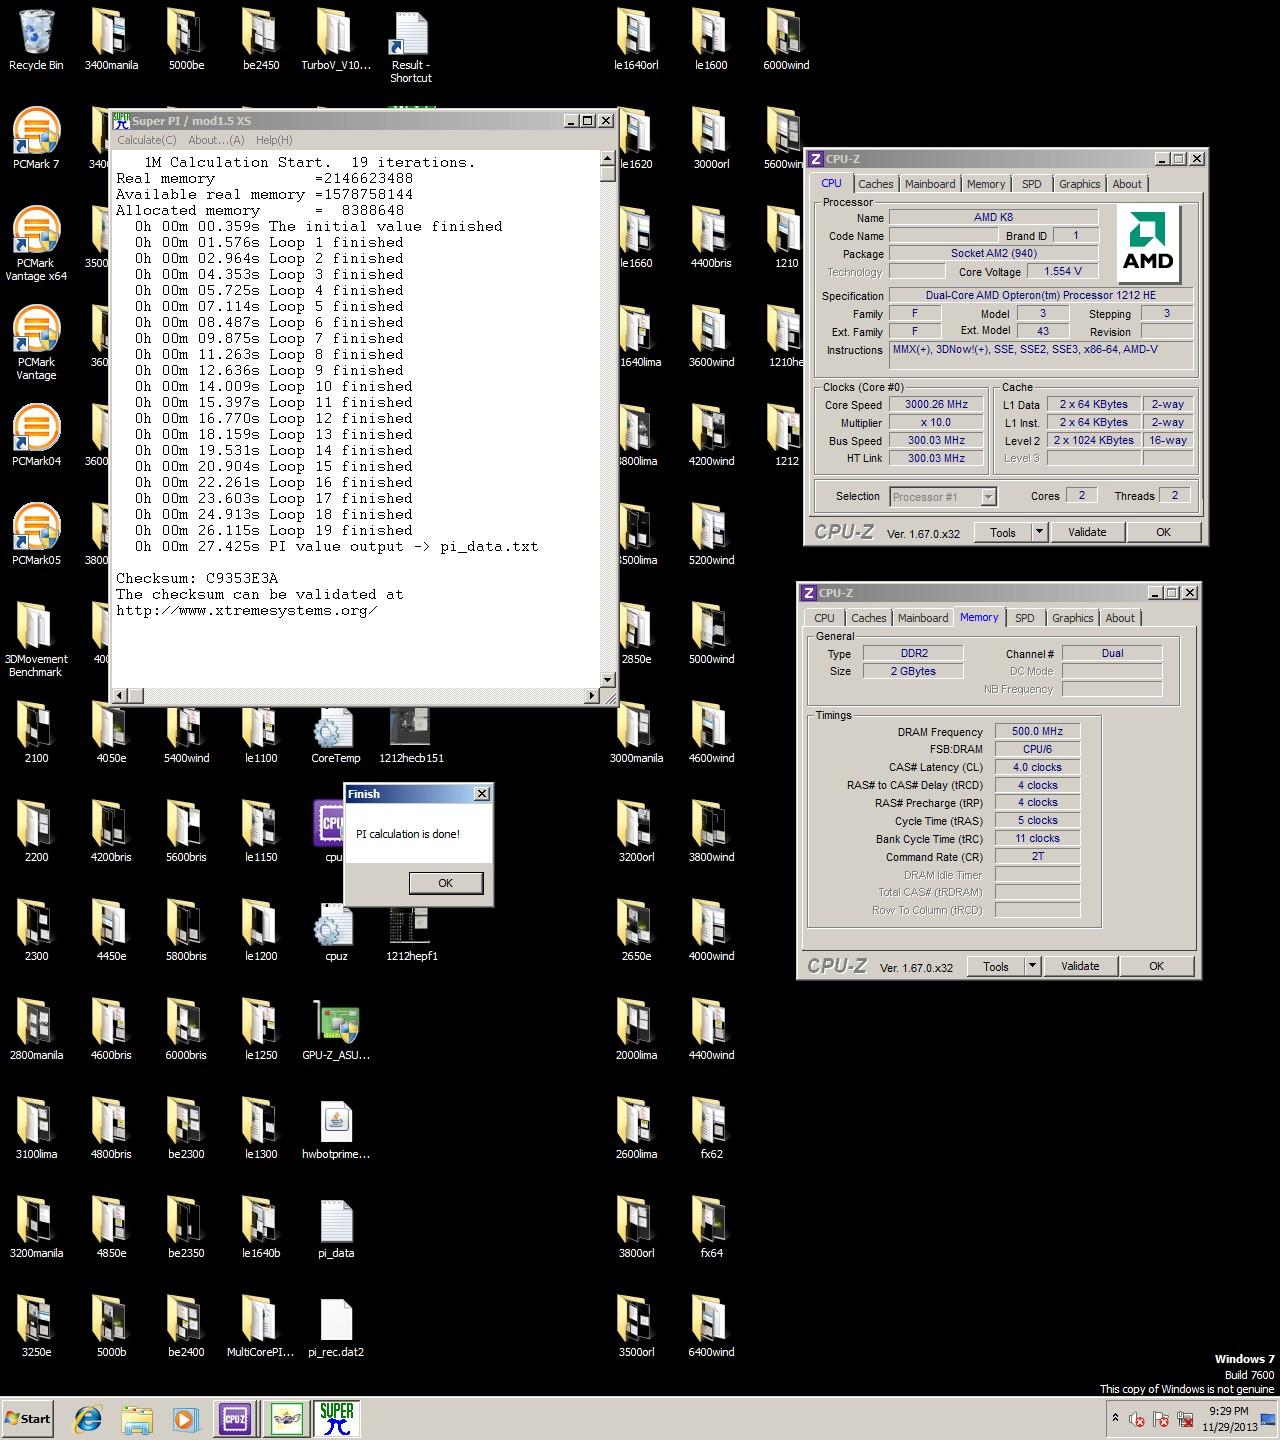Open the About...(A) menu in Super PI

pyautogui.click(x=216, y=140)
